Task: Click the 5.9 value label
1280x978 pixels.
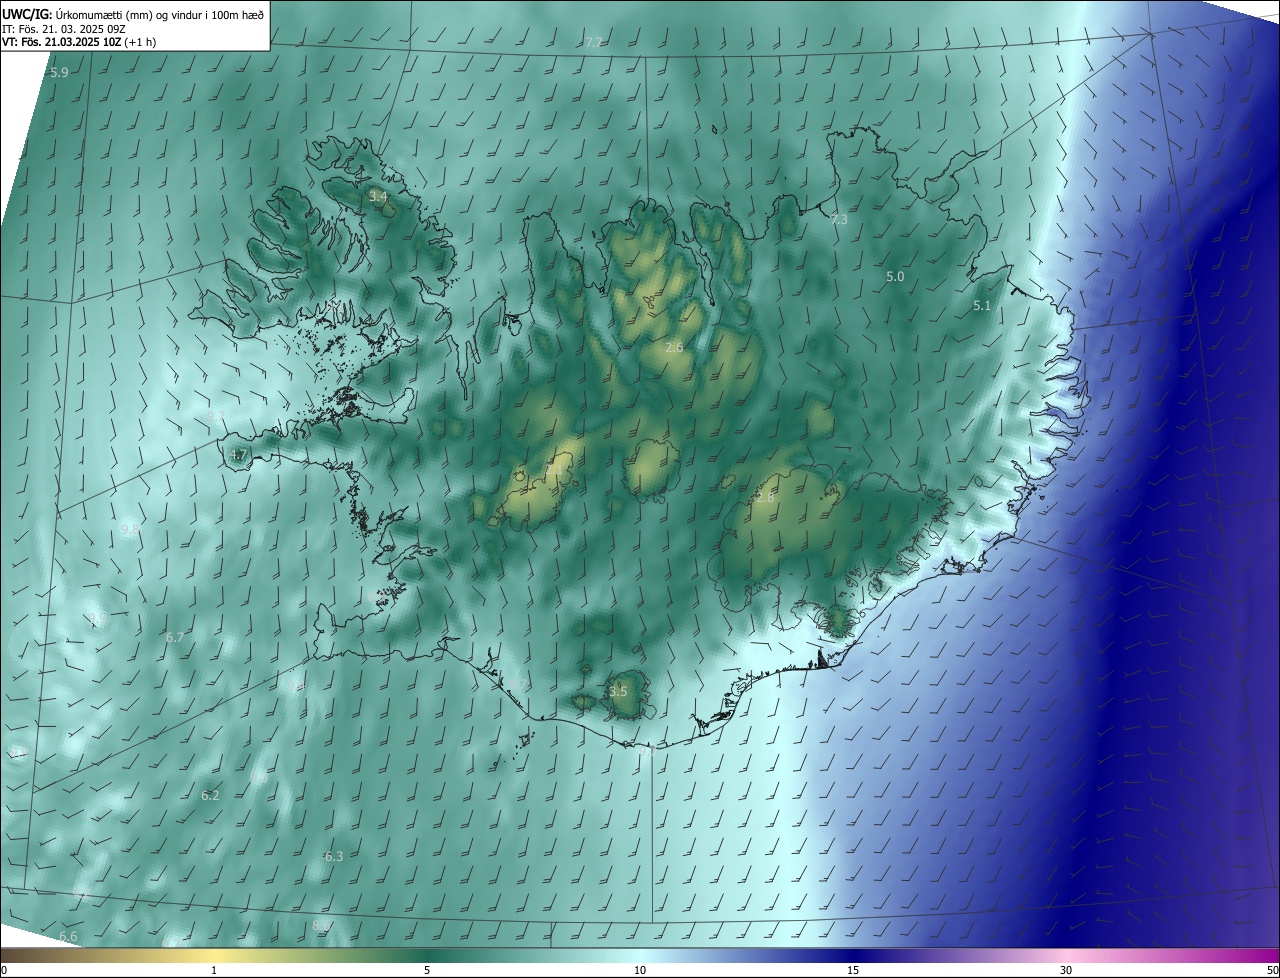Action: tap(59, 73)
